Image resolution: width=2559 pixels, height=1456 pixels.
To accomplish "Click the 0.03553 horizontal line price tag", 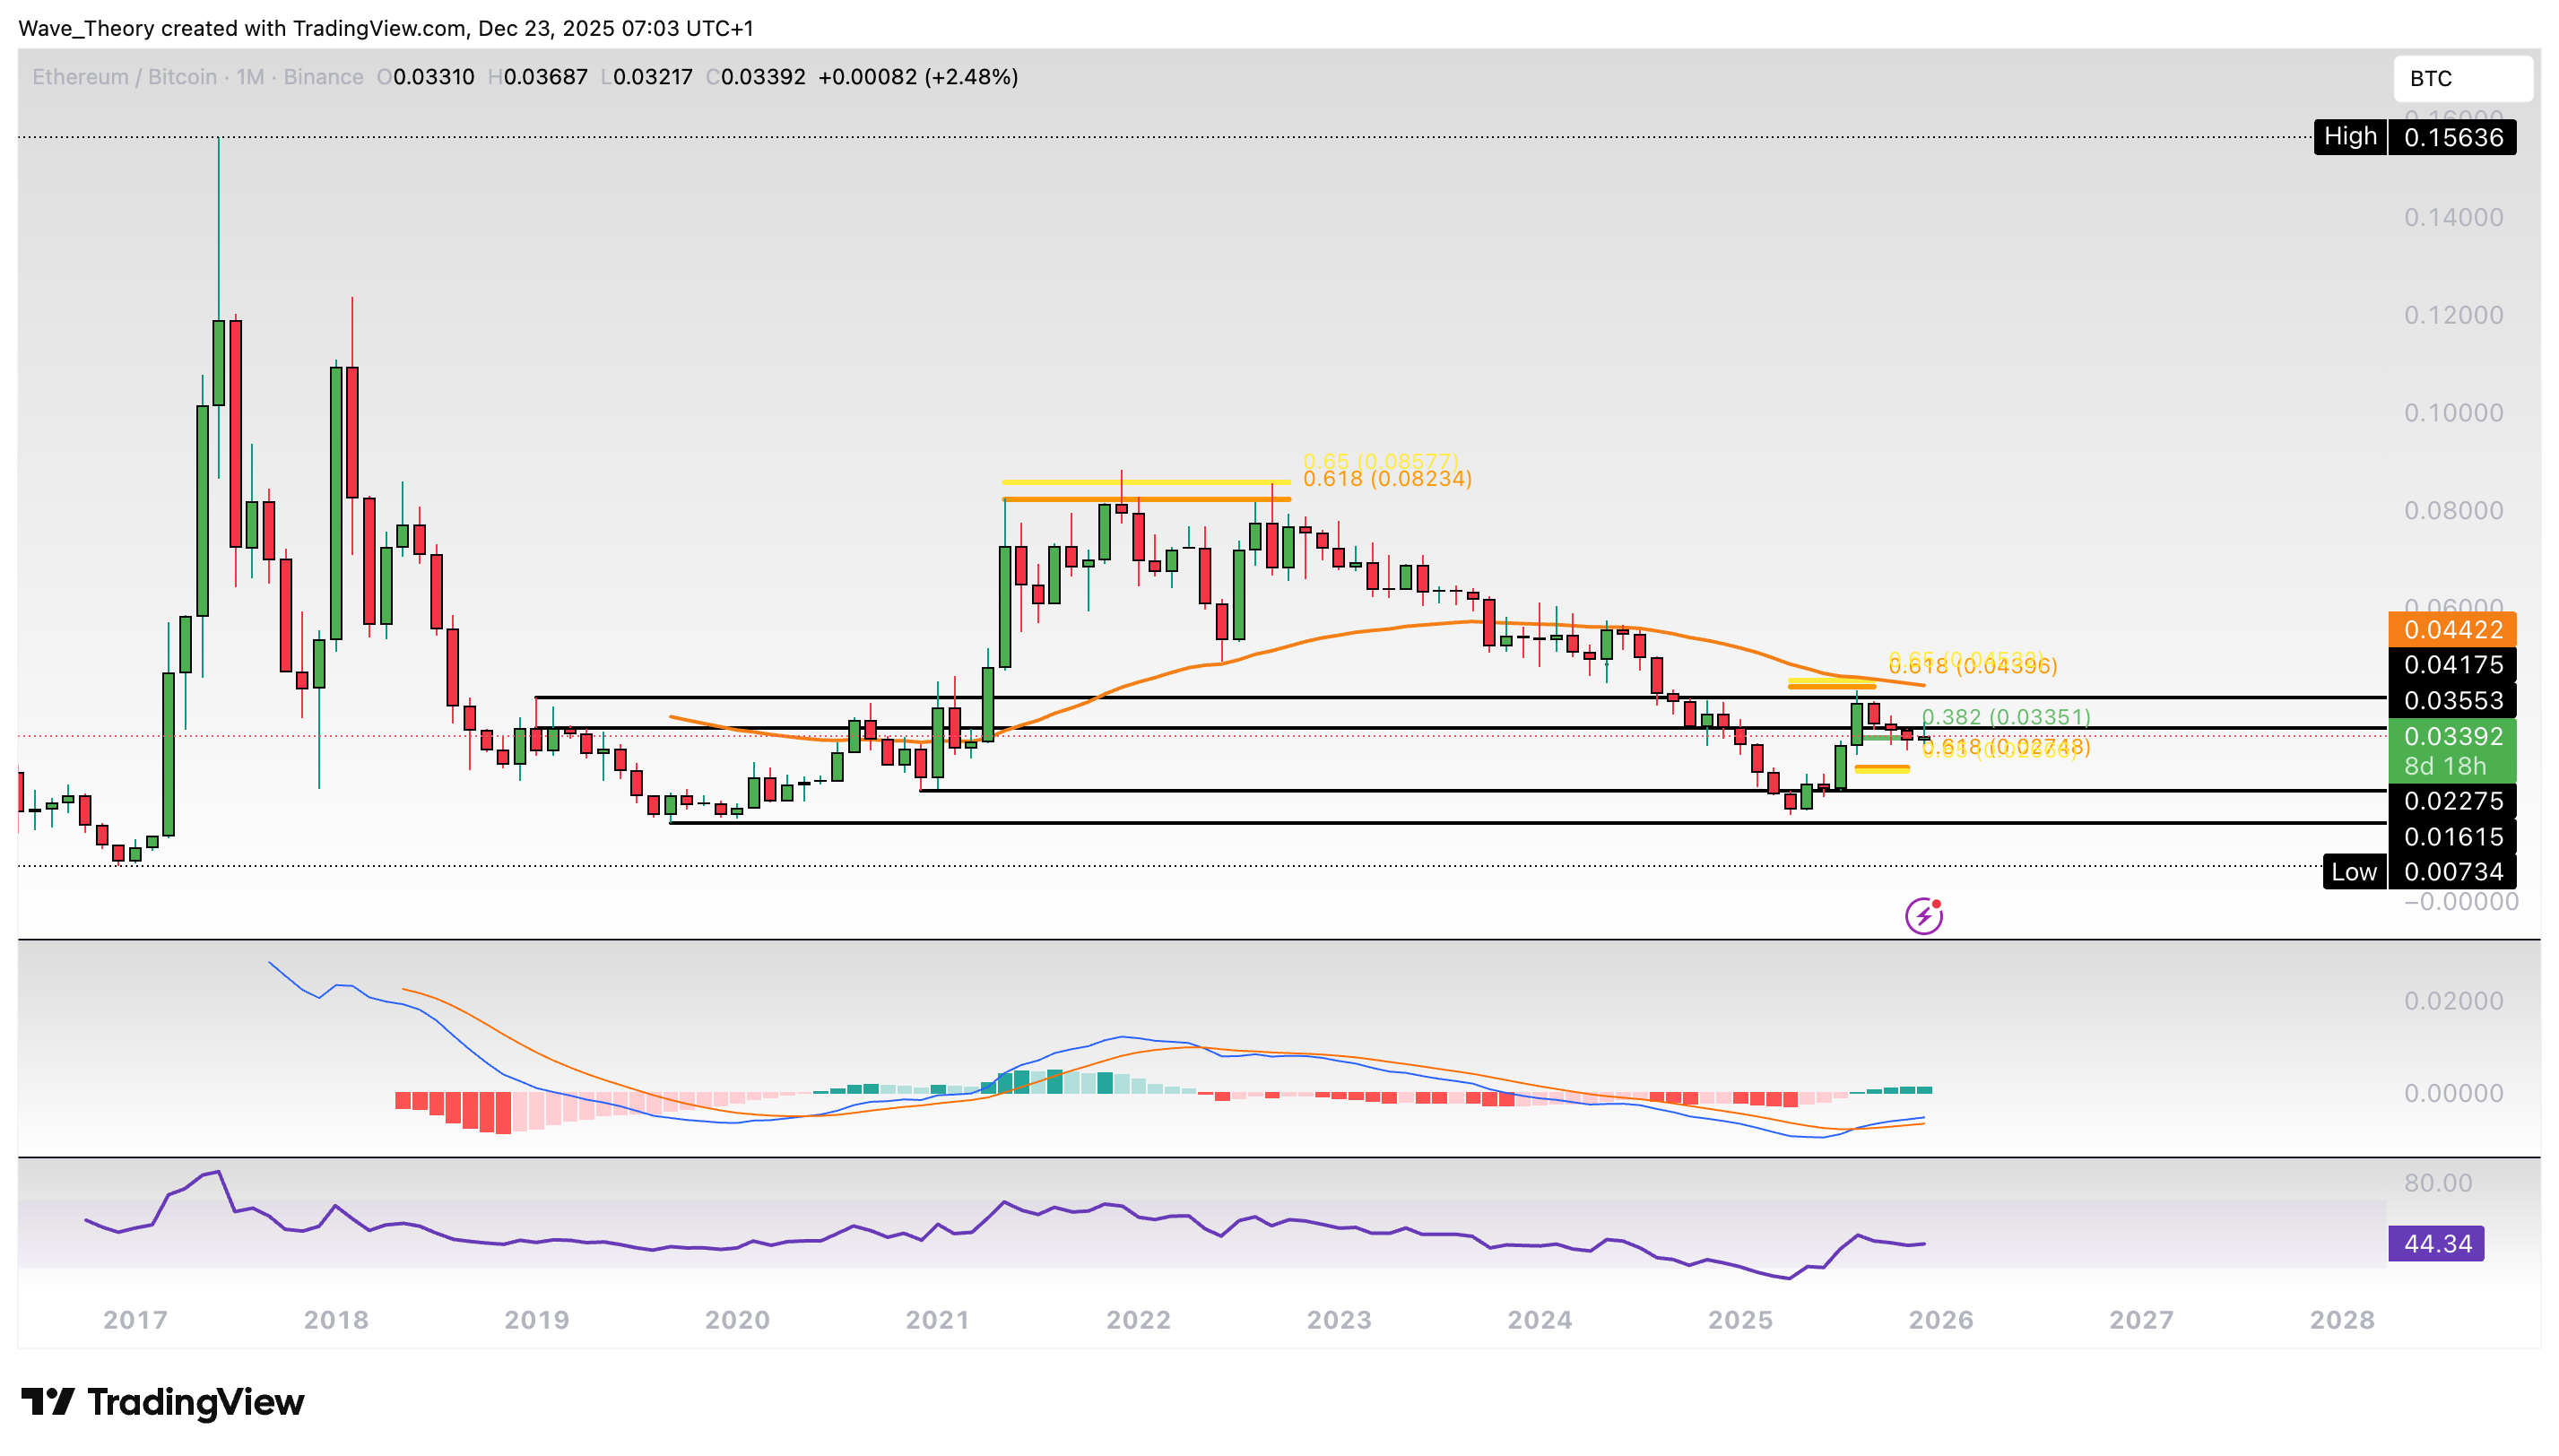I will click(2452, 701).
